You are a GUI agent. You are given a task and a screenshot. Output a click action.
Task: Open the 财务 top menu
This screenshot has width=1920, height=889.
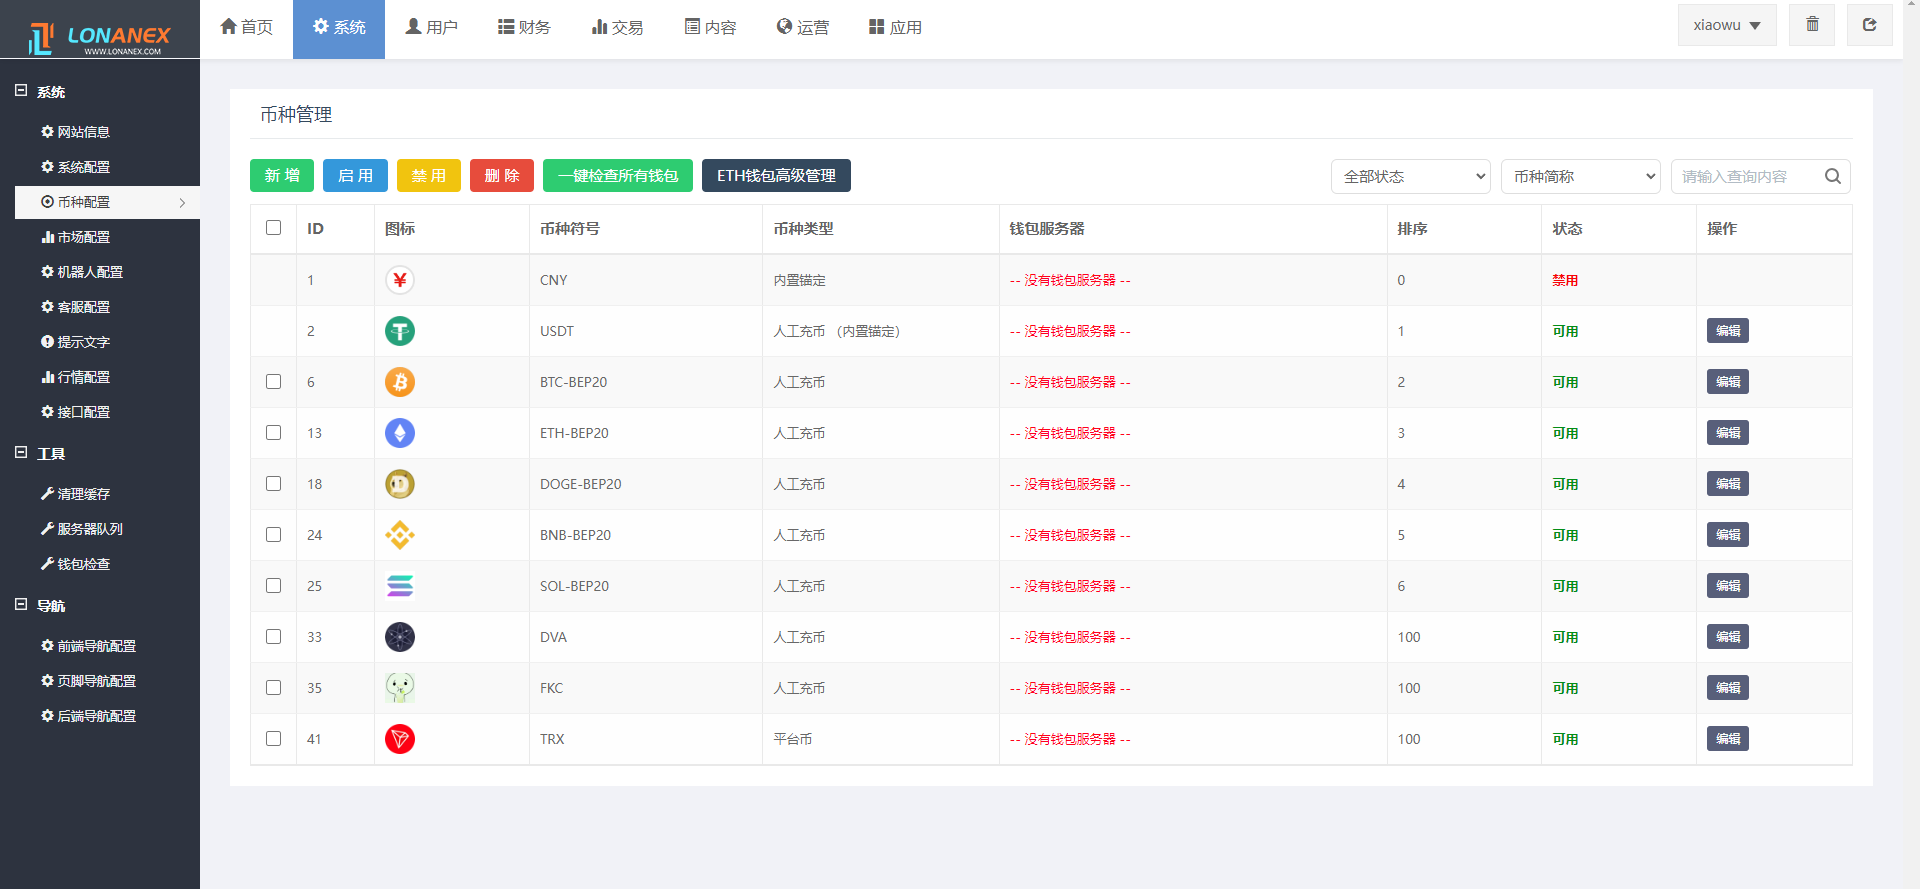pyautogui.click(x=525, y=27)
